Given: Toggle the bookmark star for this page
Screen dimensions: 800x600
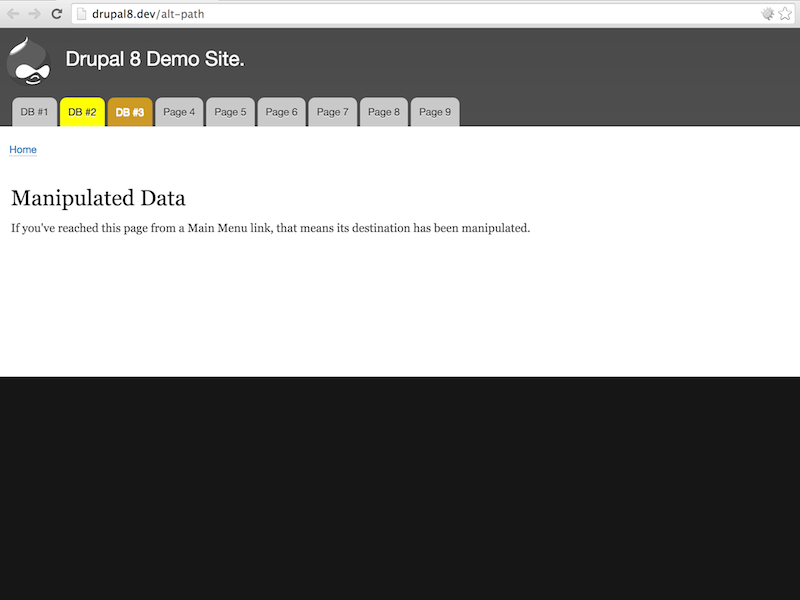Looking at the screenshot, I should [x=785, y=15].
